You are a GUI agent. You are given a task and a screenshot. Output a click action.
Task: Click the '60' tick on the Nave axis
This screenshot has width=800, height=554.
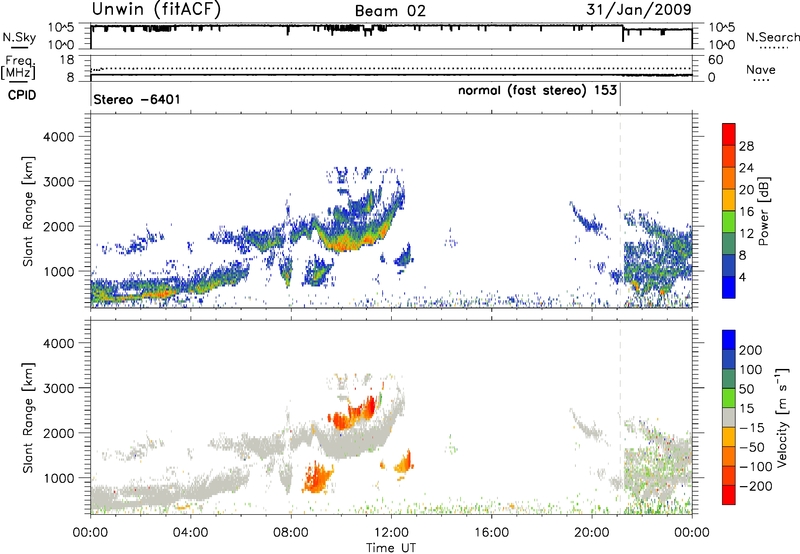[715, 60]
